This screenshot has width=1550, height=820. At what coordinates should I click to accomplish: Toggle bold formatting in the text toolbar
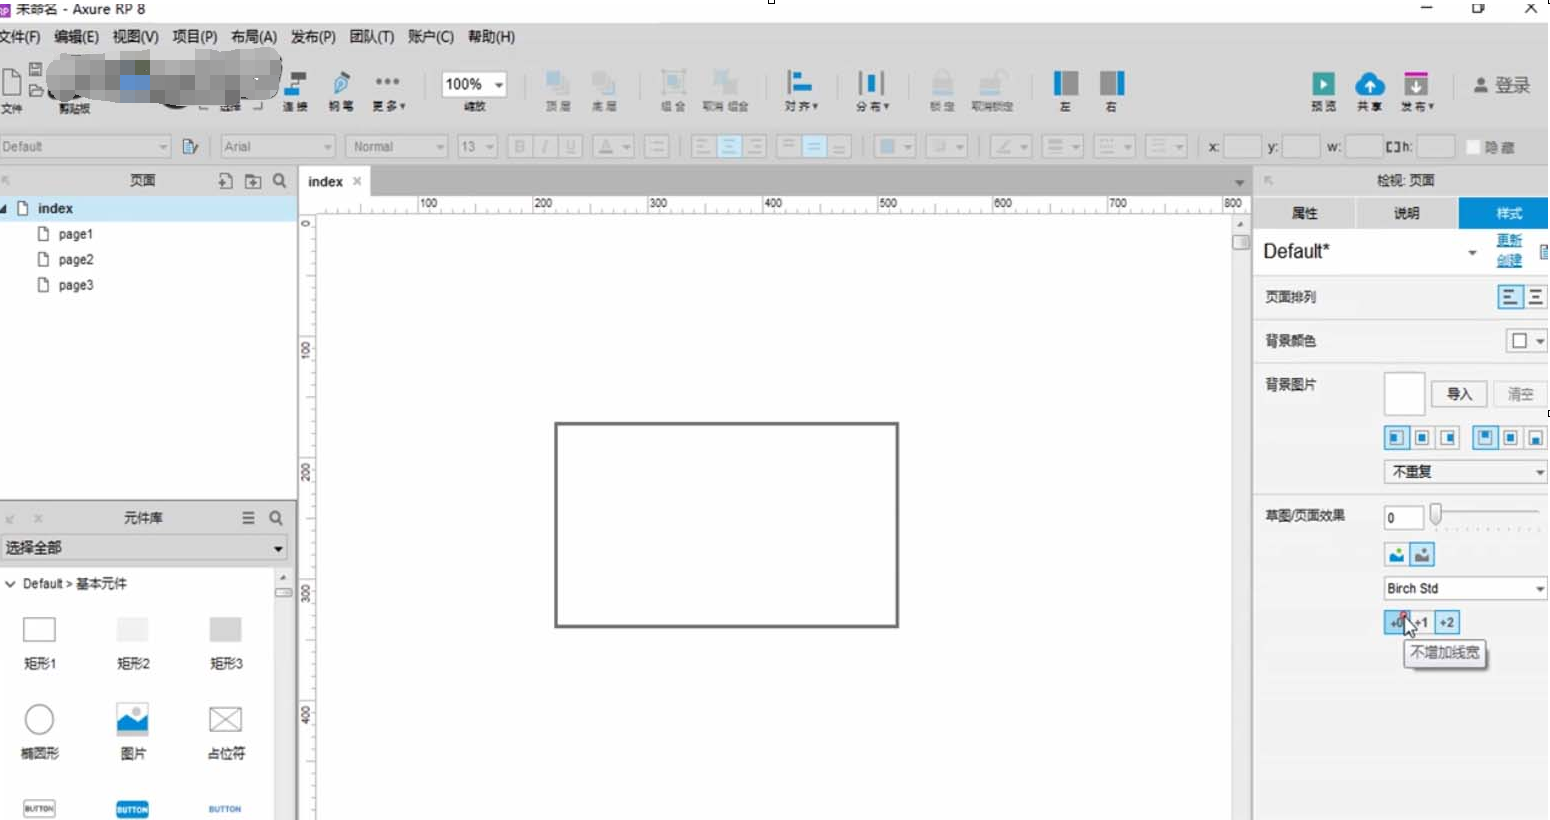pos(518,146)
